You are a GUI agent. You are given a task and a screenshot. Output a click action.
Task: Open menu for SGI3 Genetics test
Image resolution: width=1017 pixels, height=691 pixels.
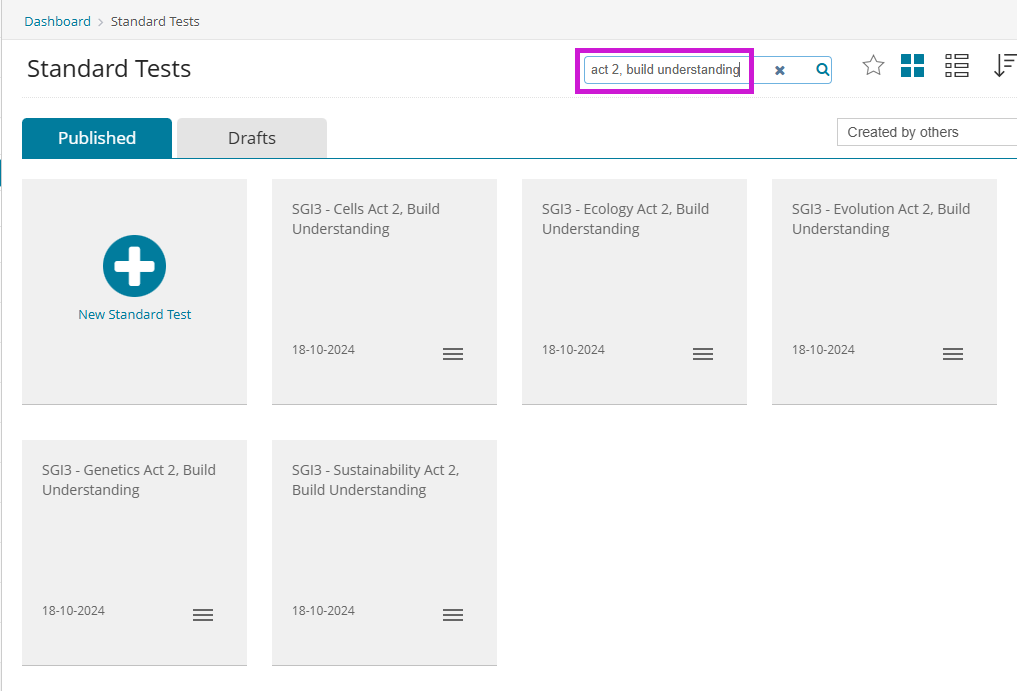203,615
